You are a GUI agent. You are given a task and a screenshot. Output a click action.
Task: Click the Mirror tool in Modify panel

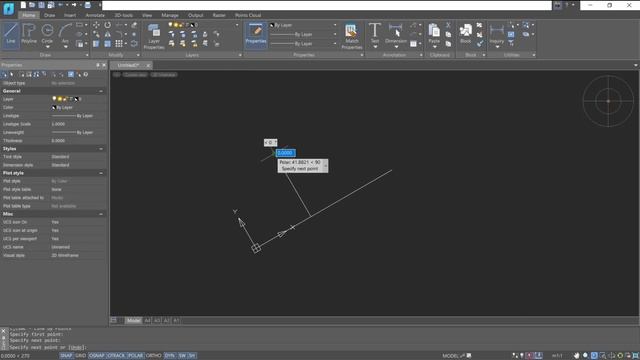point(107,34)
